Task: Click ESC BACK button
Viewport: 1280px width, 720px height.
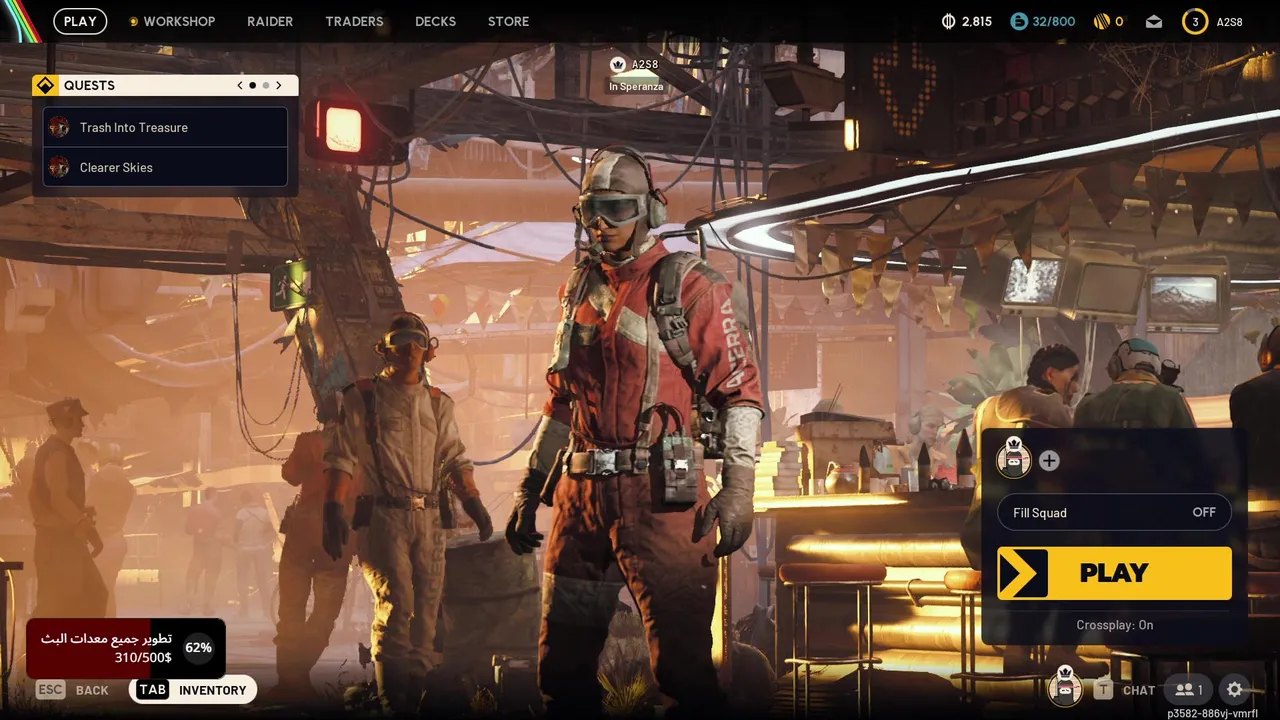Action: (72, 690)
